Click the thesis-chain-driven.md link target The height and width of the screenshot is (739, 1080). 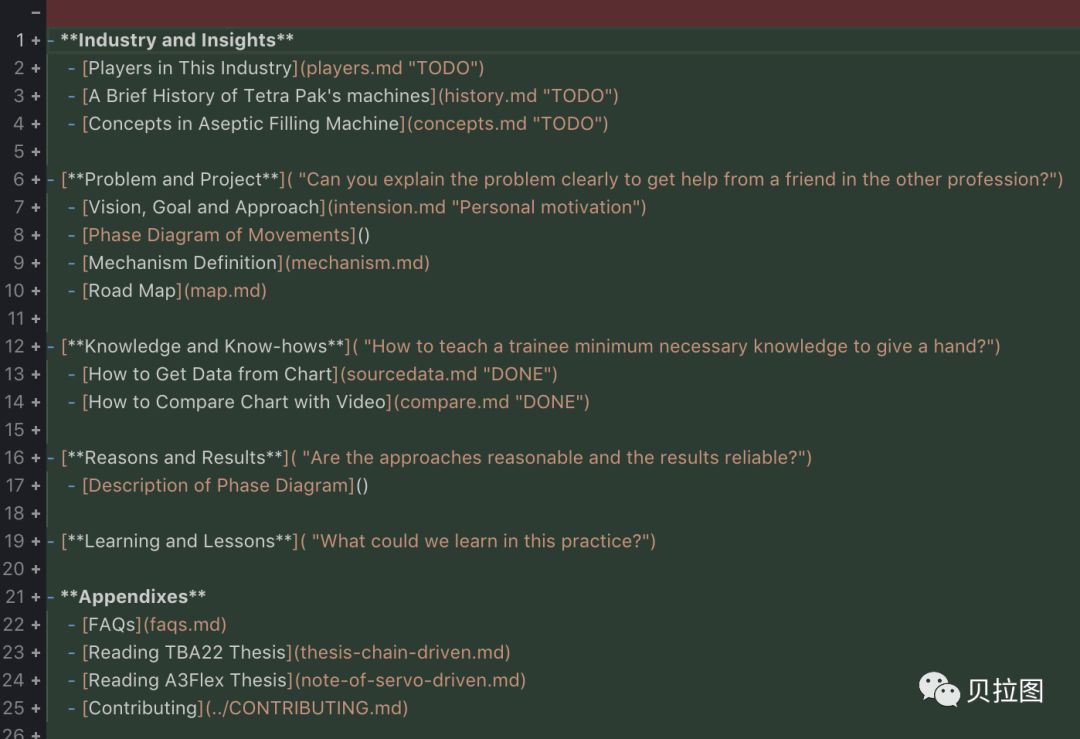coord(404,653)
